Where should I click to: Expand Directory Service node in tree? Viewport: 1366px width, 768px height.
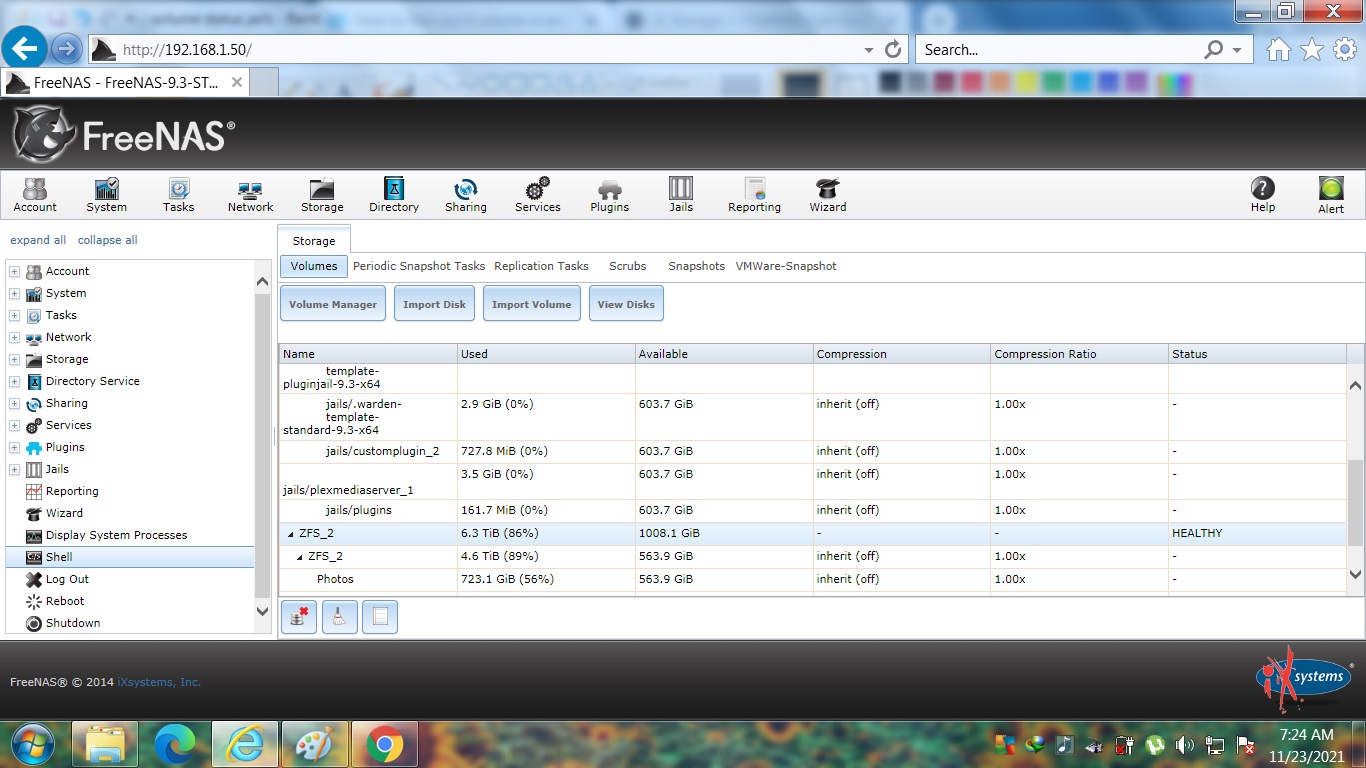pyautogui.click(x=15, y=381)
